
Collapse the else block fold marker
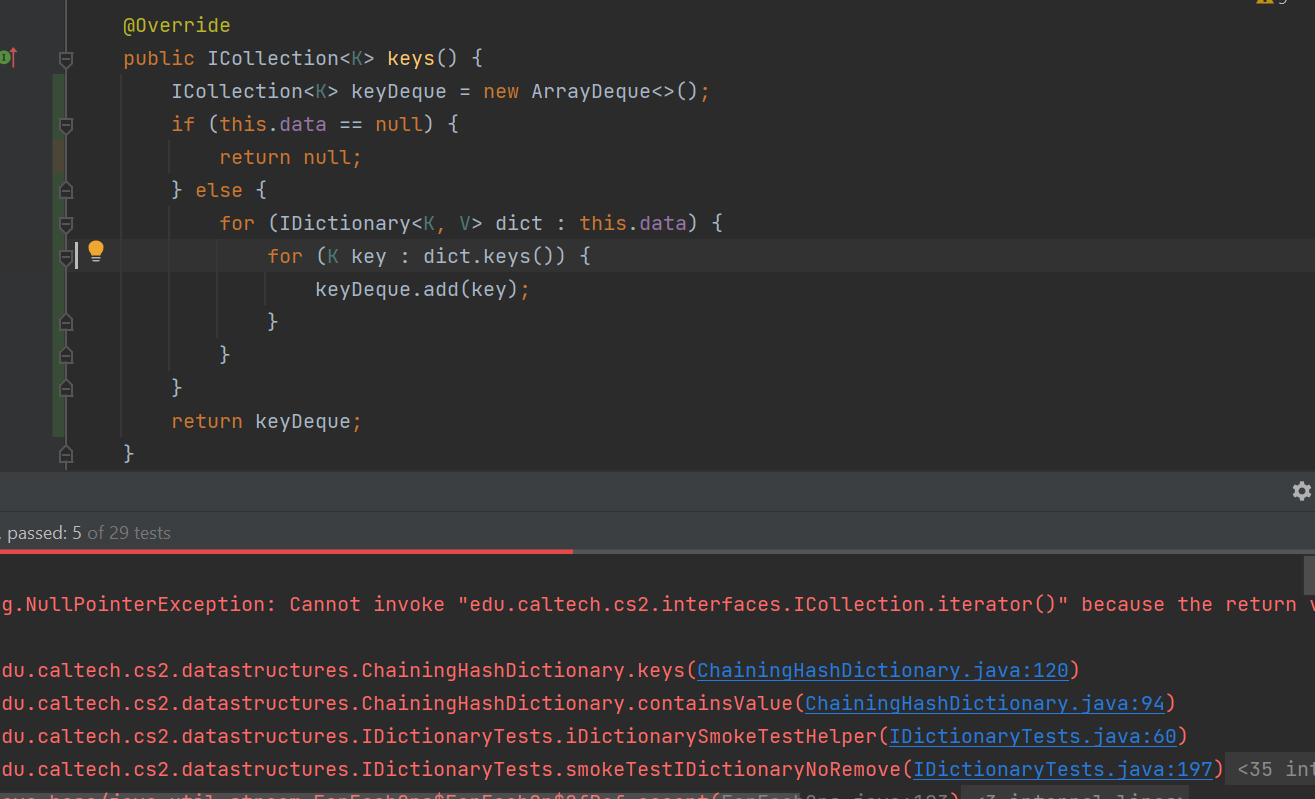(x=66, y=190)
